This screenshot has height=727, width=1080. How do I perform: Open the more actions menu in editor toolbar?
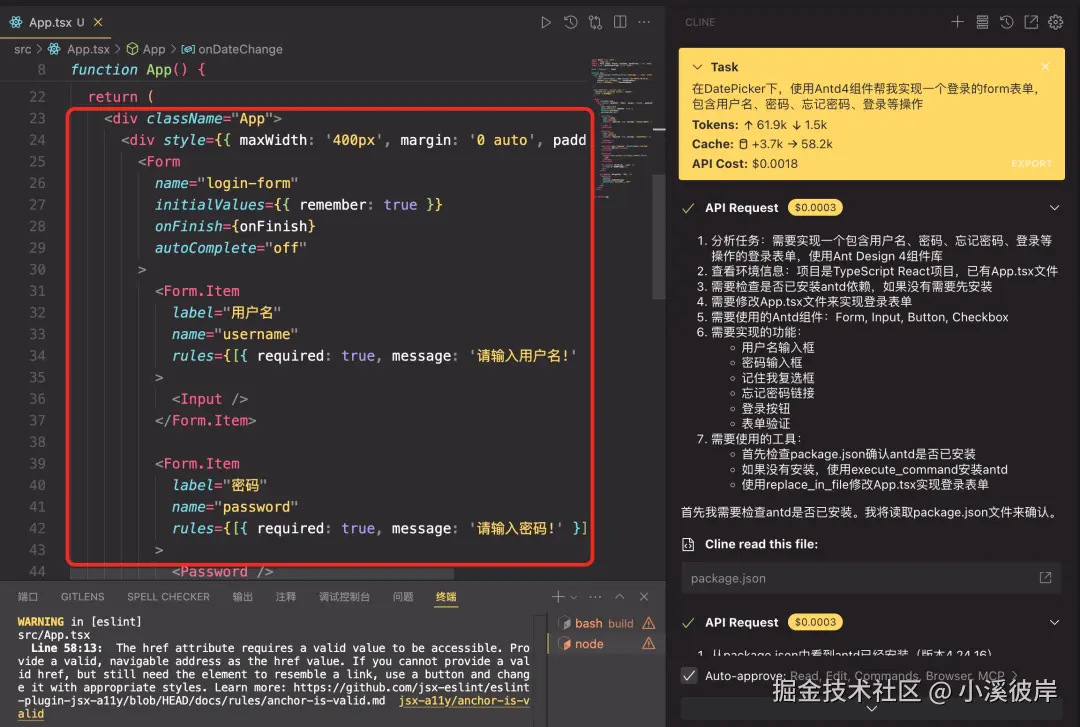(645, 21)
